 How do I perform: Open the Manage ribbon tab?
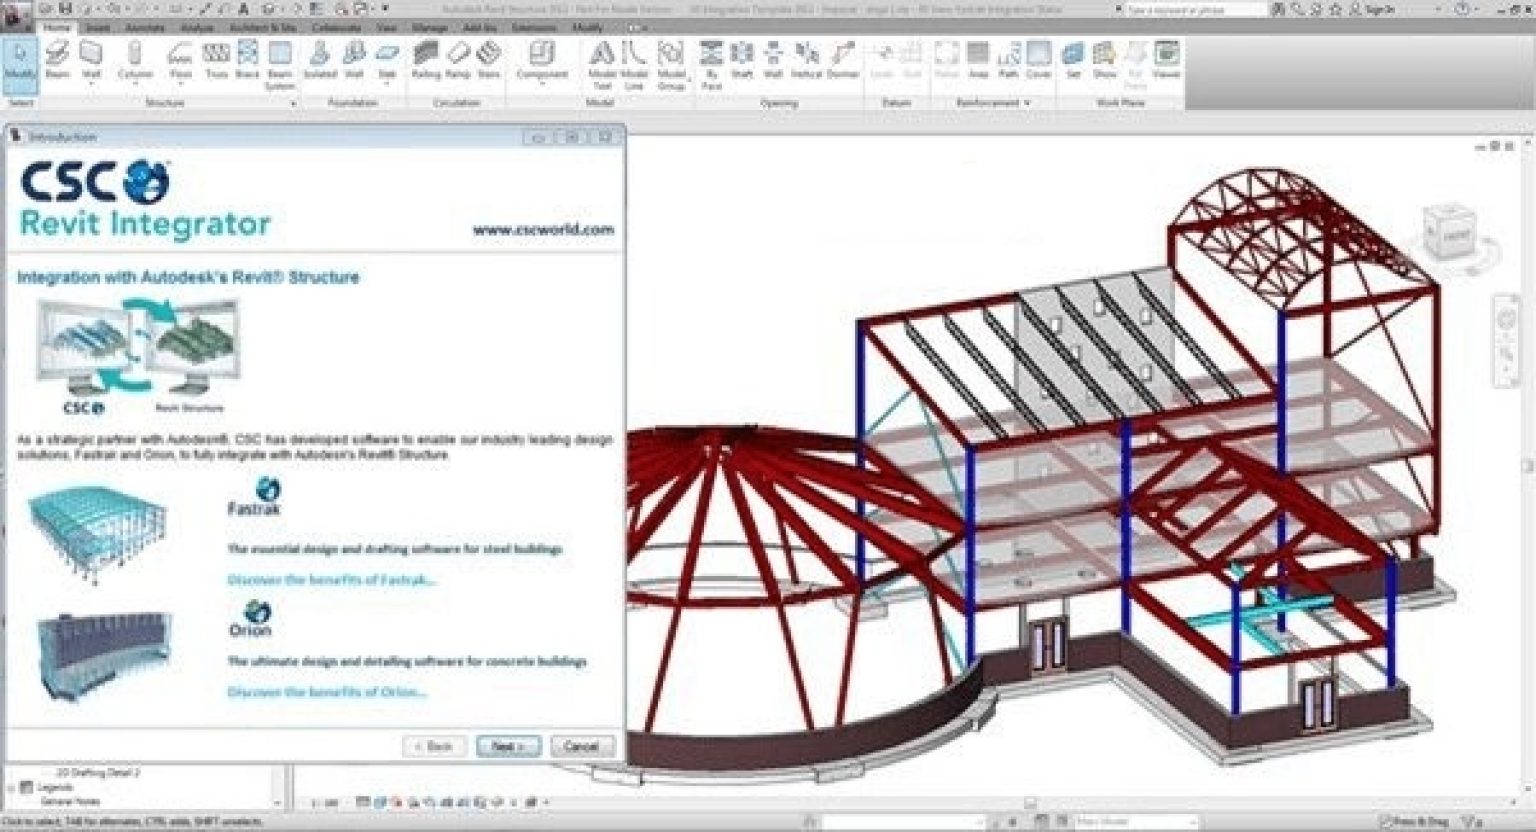click(x=429, y=28)
